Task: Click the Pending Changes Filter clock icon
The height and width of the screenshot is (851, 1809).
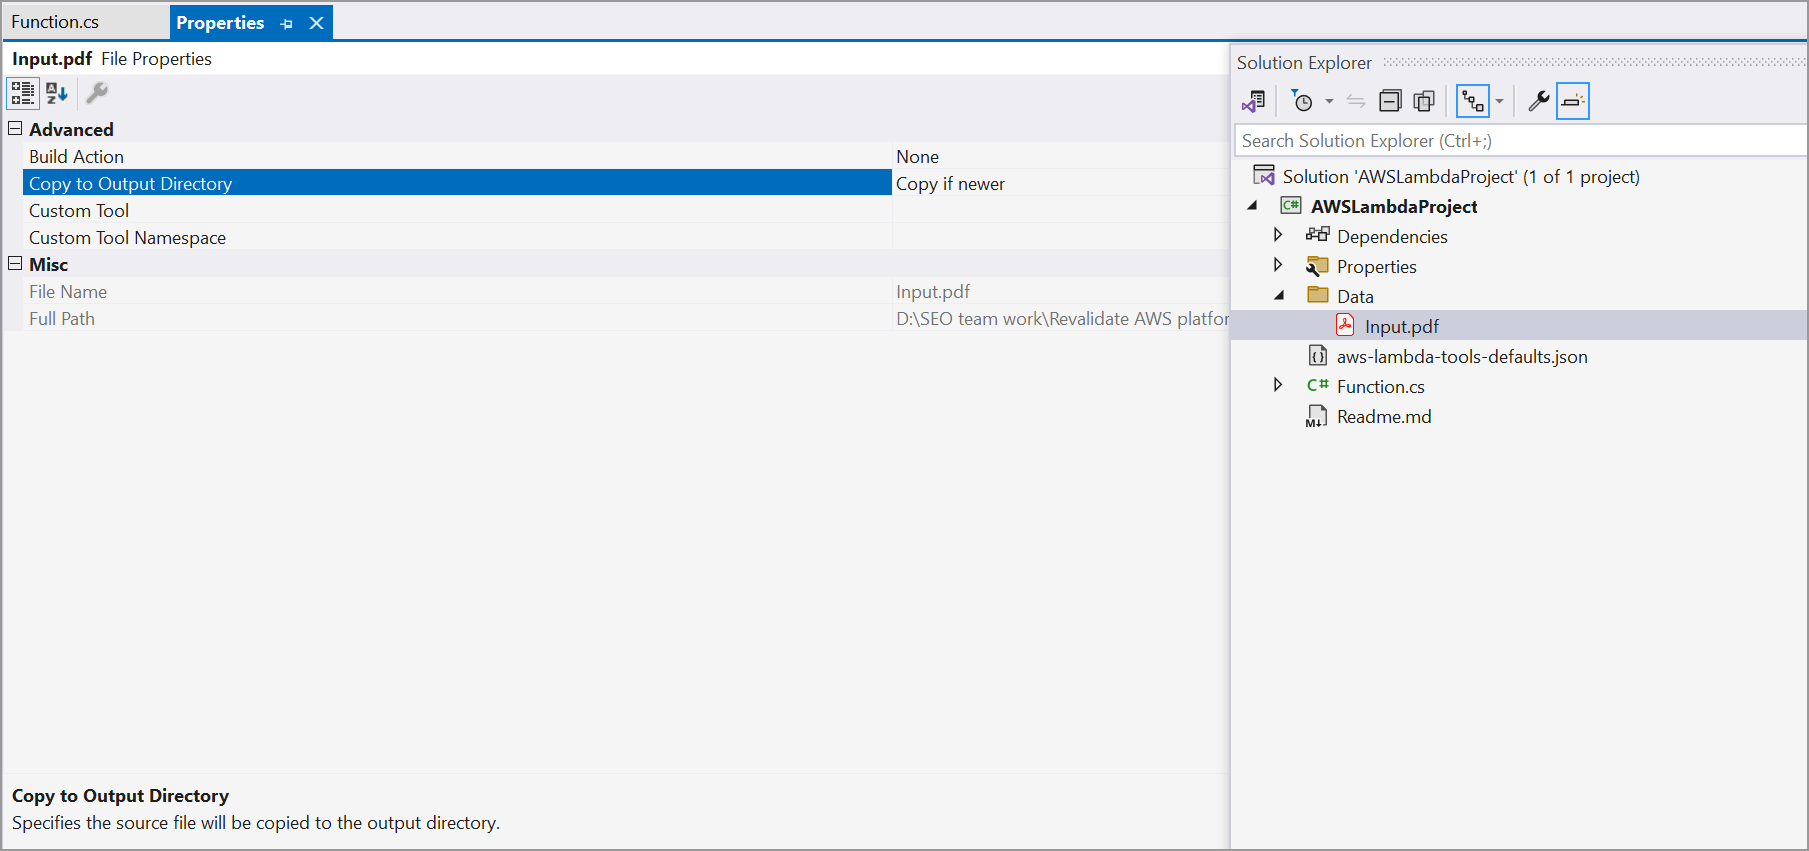Action: [x=1302, y=101]
